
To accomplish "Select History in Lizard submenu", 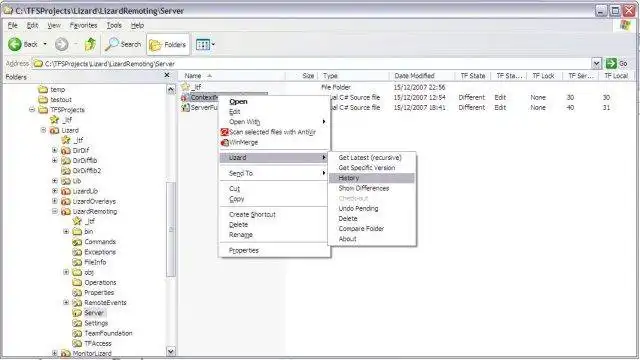I will coord(372,178).
